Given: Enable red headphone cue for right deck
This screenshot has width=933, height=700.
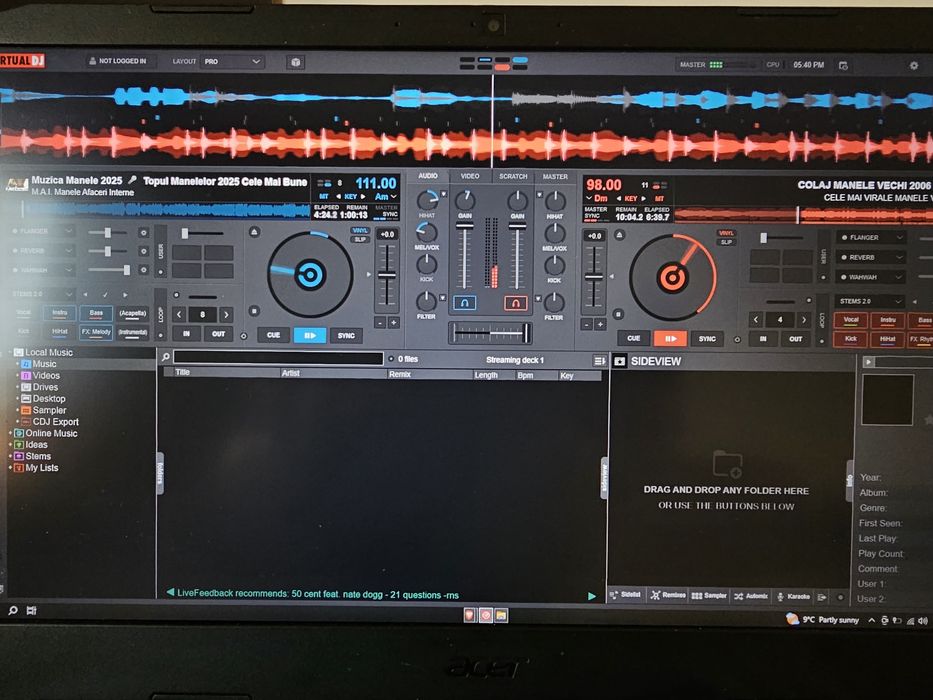Looking at the screenshot, I should click(x=516, y=304).
